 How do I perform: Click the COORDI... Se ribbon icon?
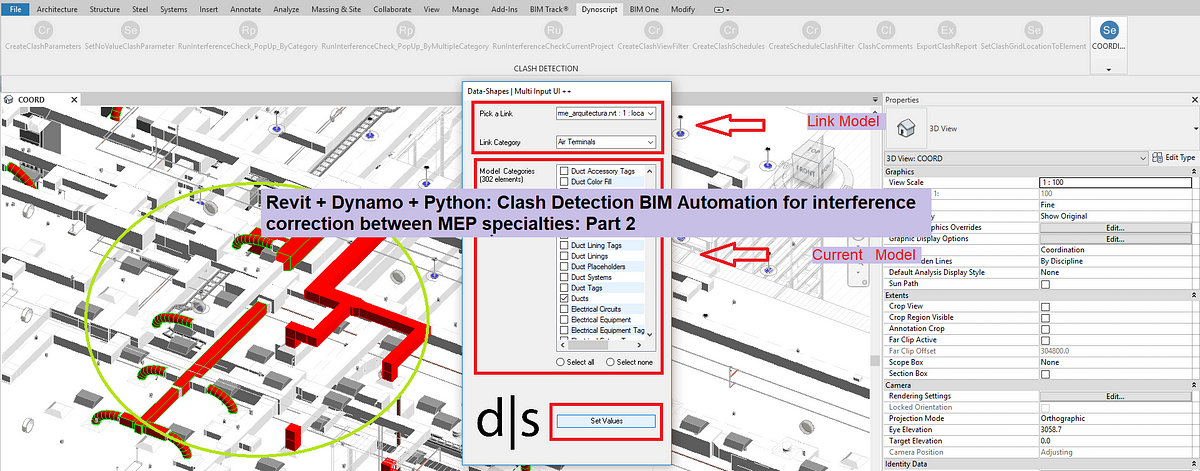click(x=1108, y=31)
